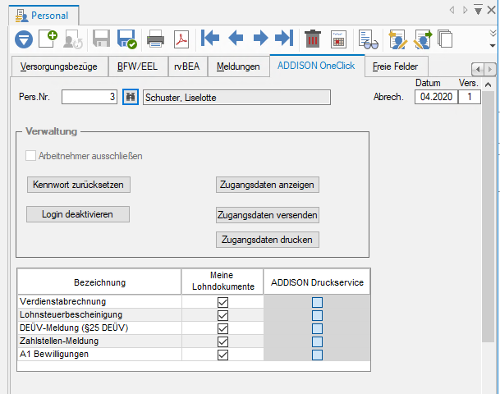This screenshot has width=500, height=394.
Task: Click Zugangsdaten anzeigen button
Action: pos(268,185)
